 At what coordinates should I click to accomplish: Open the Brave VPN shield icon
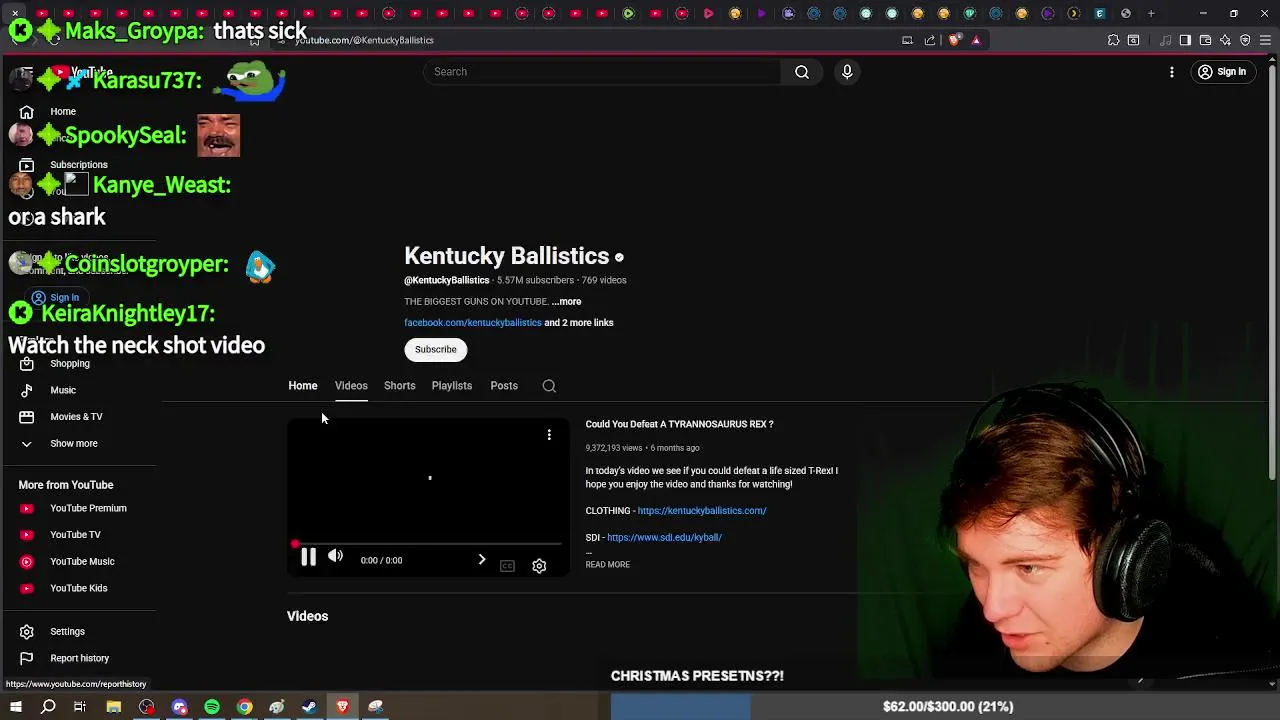1245,40
